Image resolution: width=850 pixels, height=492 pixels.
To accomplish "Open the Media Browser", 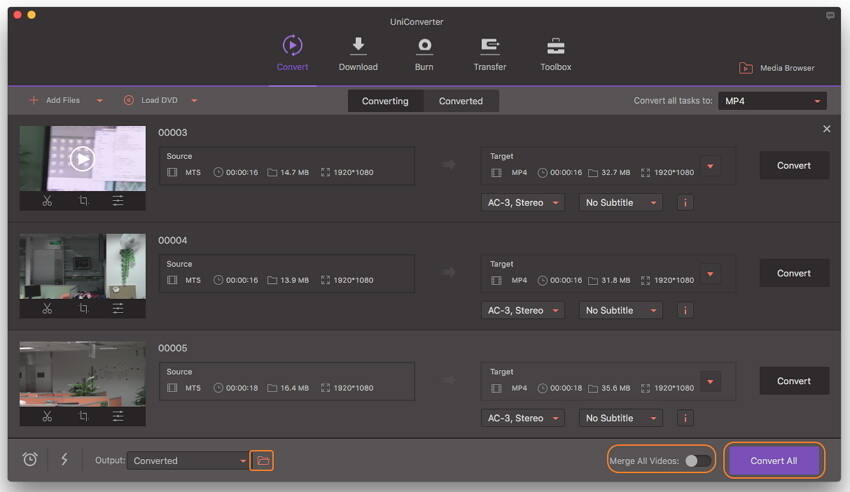I will point(776,68).
